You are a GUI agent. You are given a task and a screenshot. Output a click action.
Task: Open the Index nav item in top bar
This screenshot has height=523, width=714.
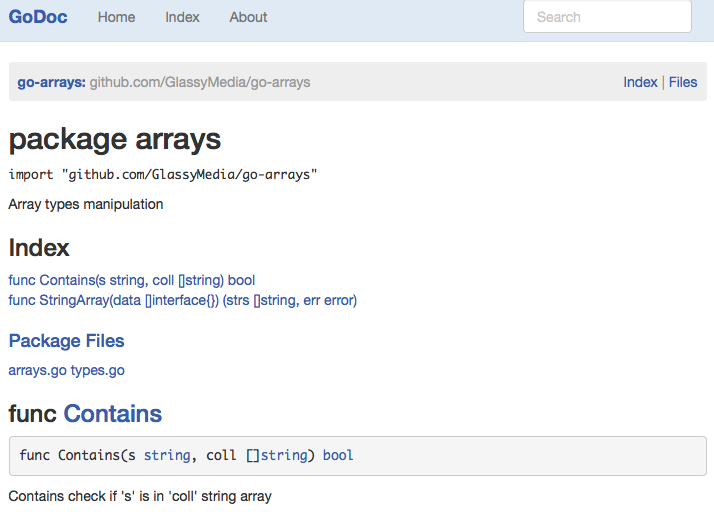pyautogui.click(x=182, y=17)
